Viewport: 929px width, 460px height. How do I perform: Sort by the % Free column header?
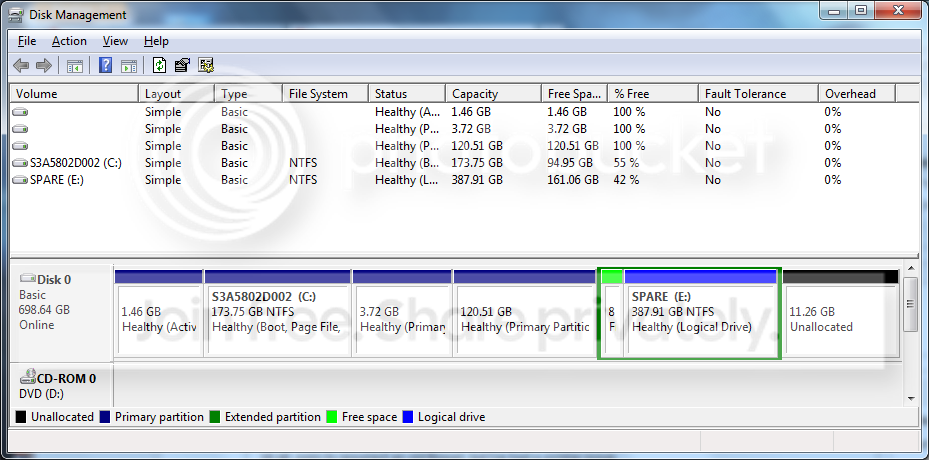pyautogui.click(x=653, y=94)
